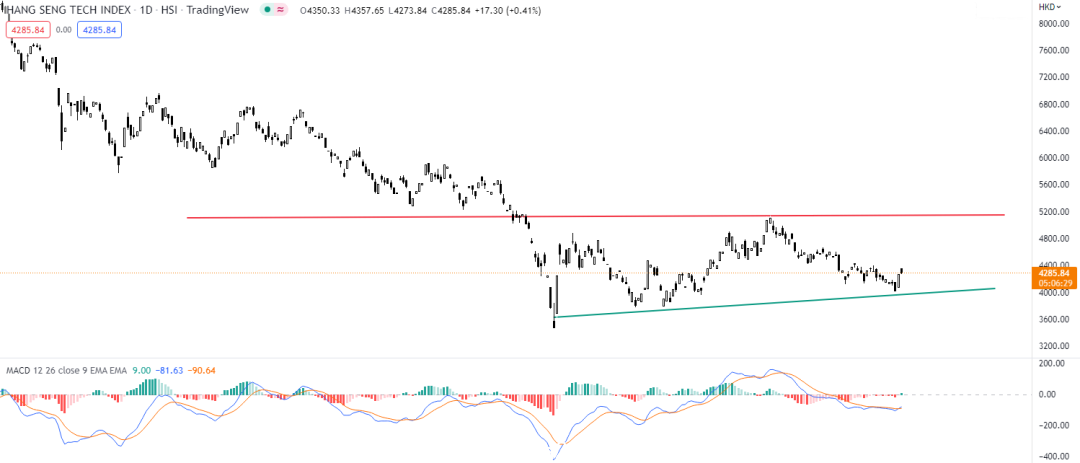The image size is (1080, 463).
Task: Click the -400.00 MACD axis label
Action: tap(1055, 457)
